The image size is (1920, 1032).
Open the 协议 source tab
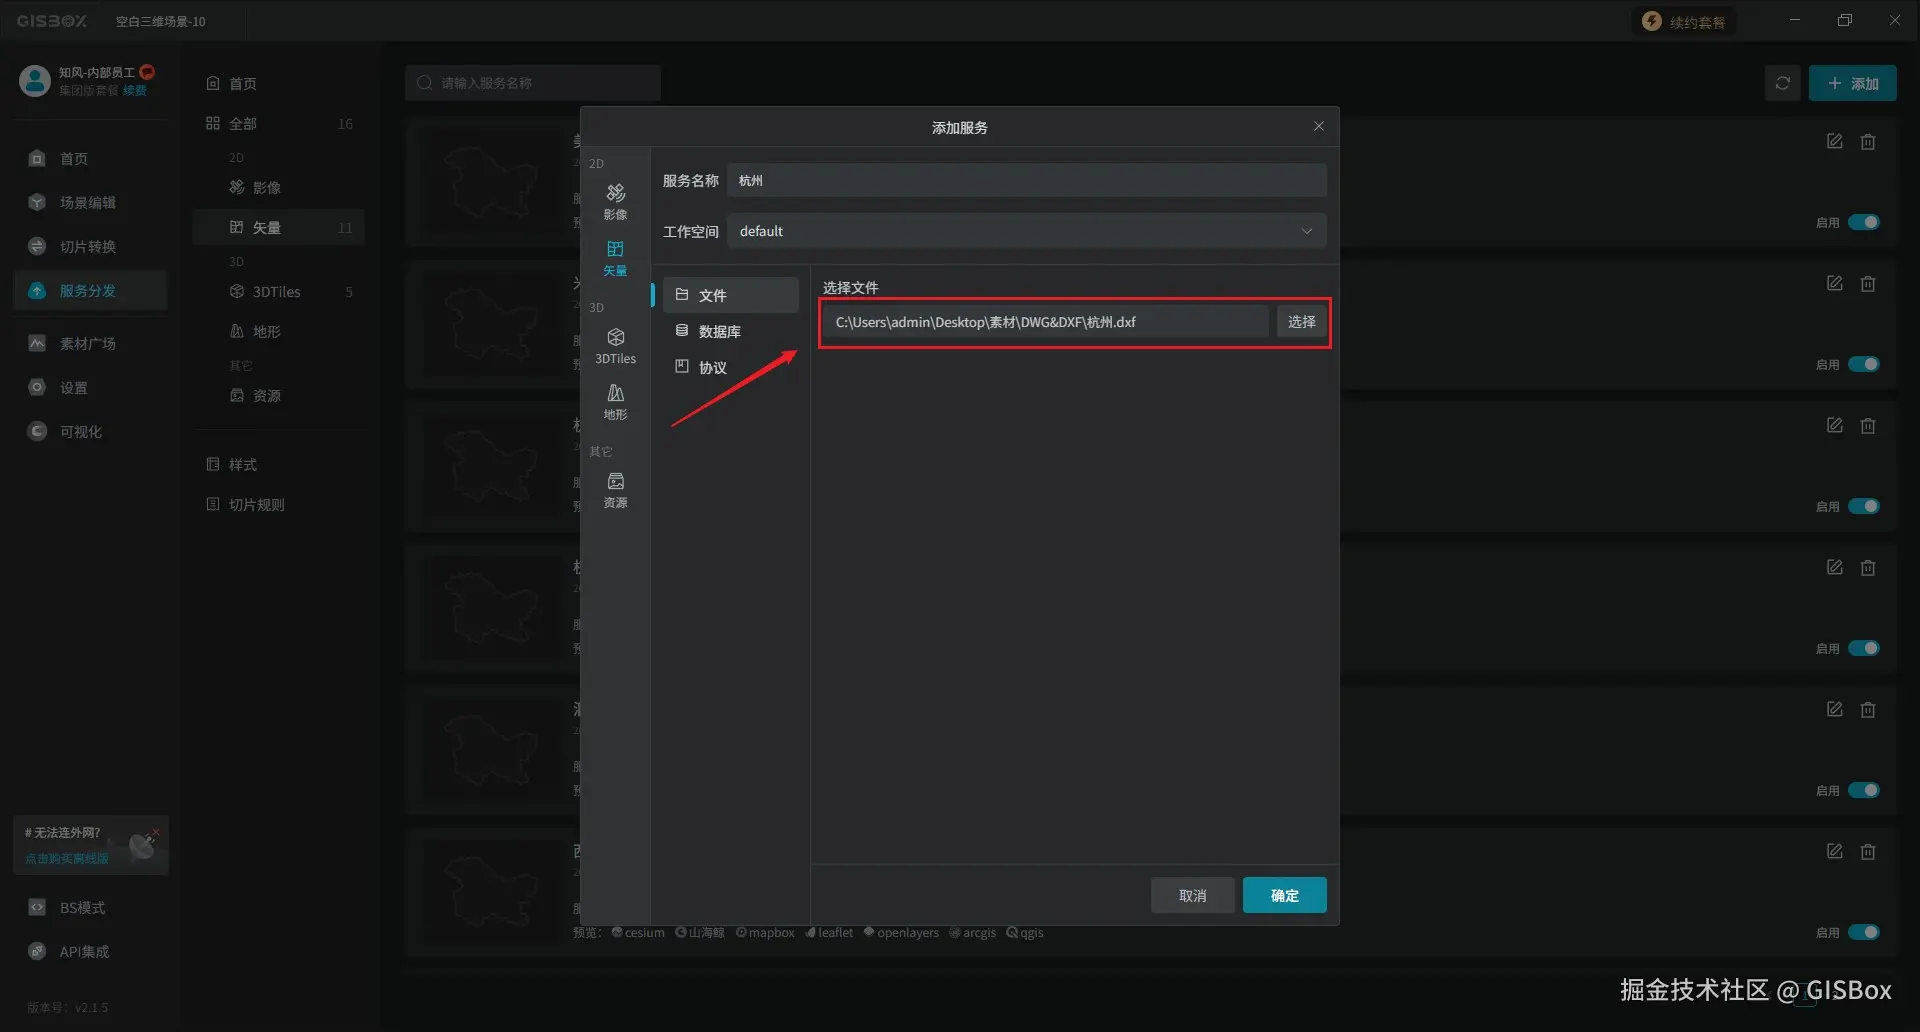(730, 367)
